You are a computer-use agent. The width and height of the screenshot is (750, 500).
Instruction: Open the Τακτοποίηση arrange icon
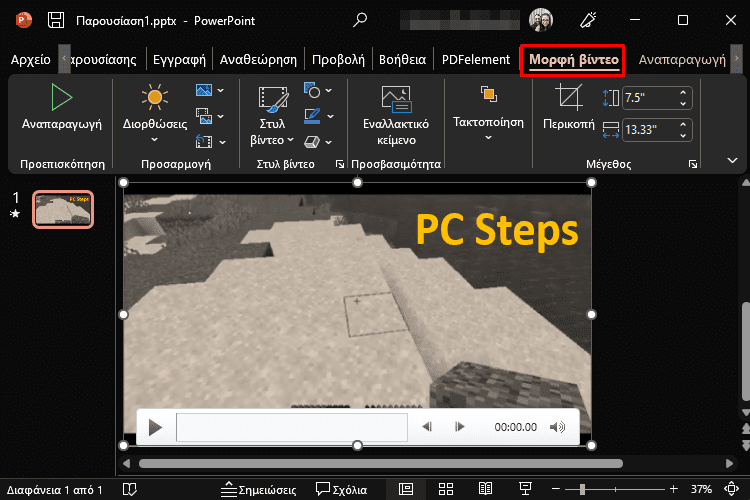[x=488, y=94]
